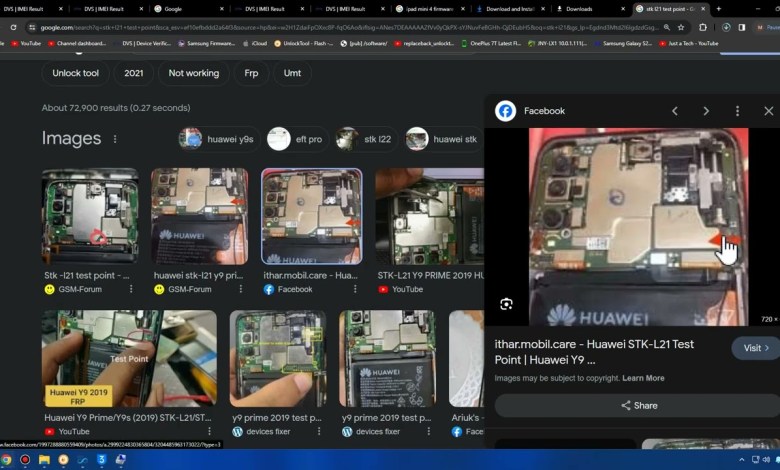This screenshot has height=470, width=780.
Task: Click the Visit button for ithar.mobil.care
Action: pos(754,348)
